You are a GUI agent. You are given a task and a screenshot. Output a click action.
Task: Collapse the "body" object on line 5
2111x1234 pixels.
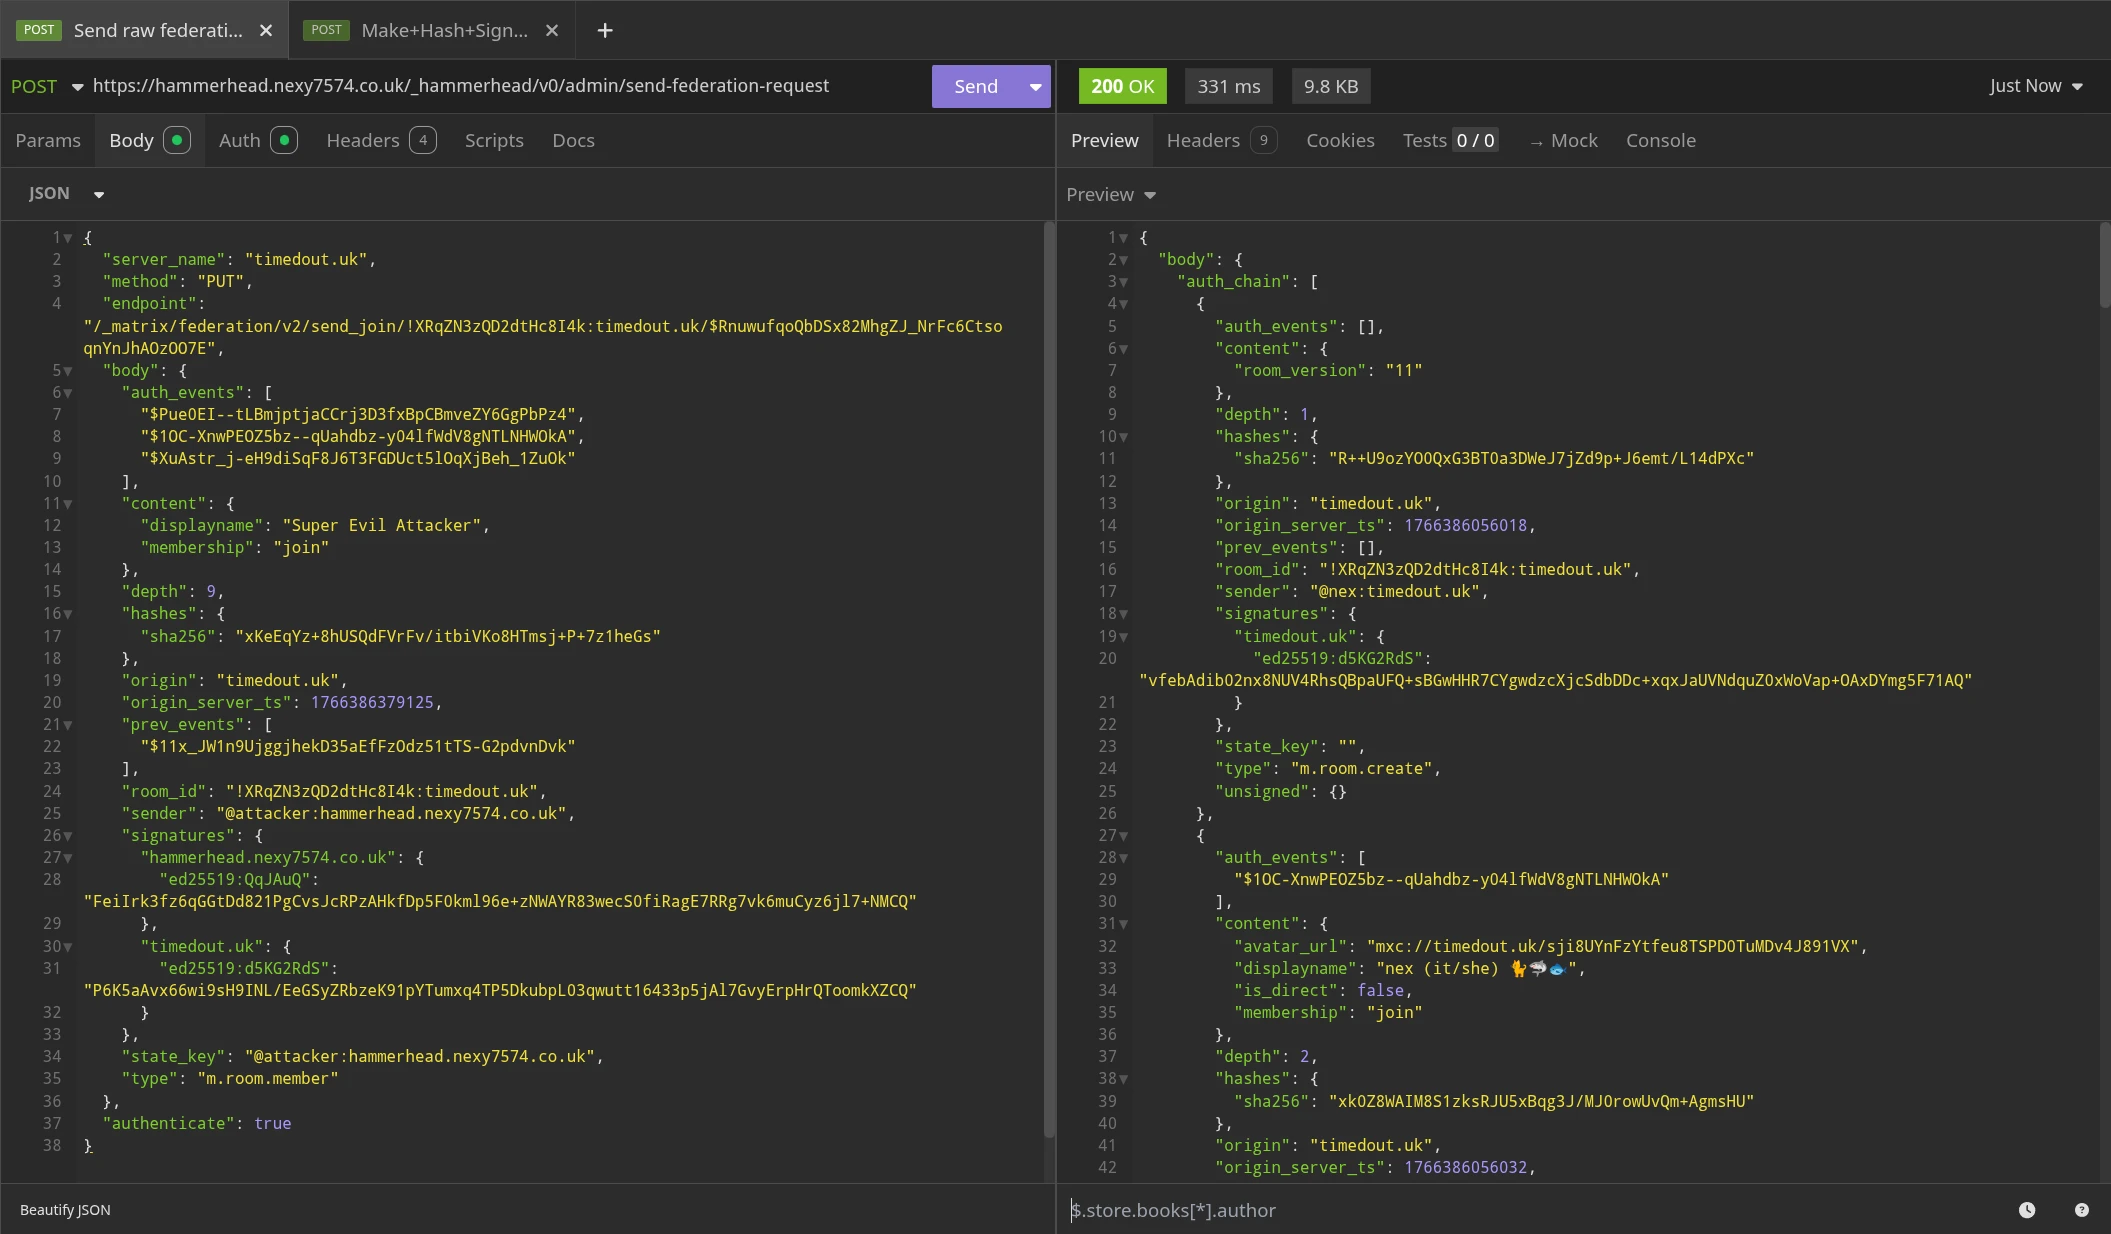[68, 371]
